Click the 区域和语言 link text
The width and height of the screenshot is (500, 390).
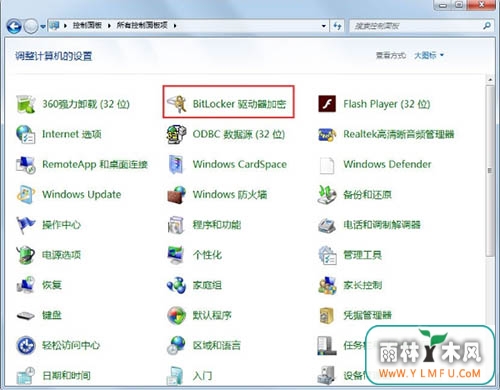217,345
